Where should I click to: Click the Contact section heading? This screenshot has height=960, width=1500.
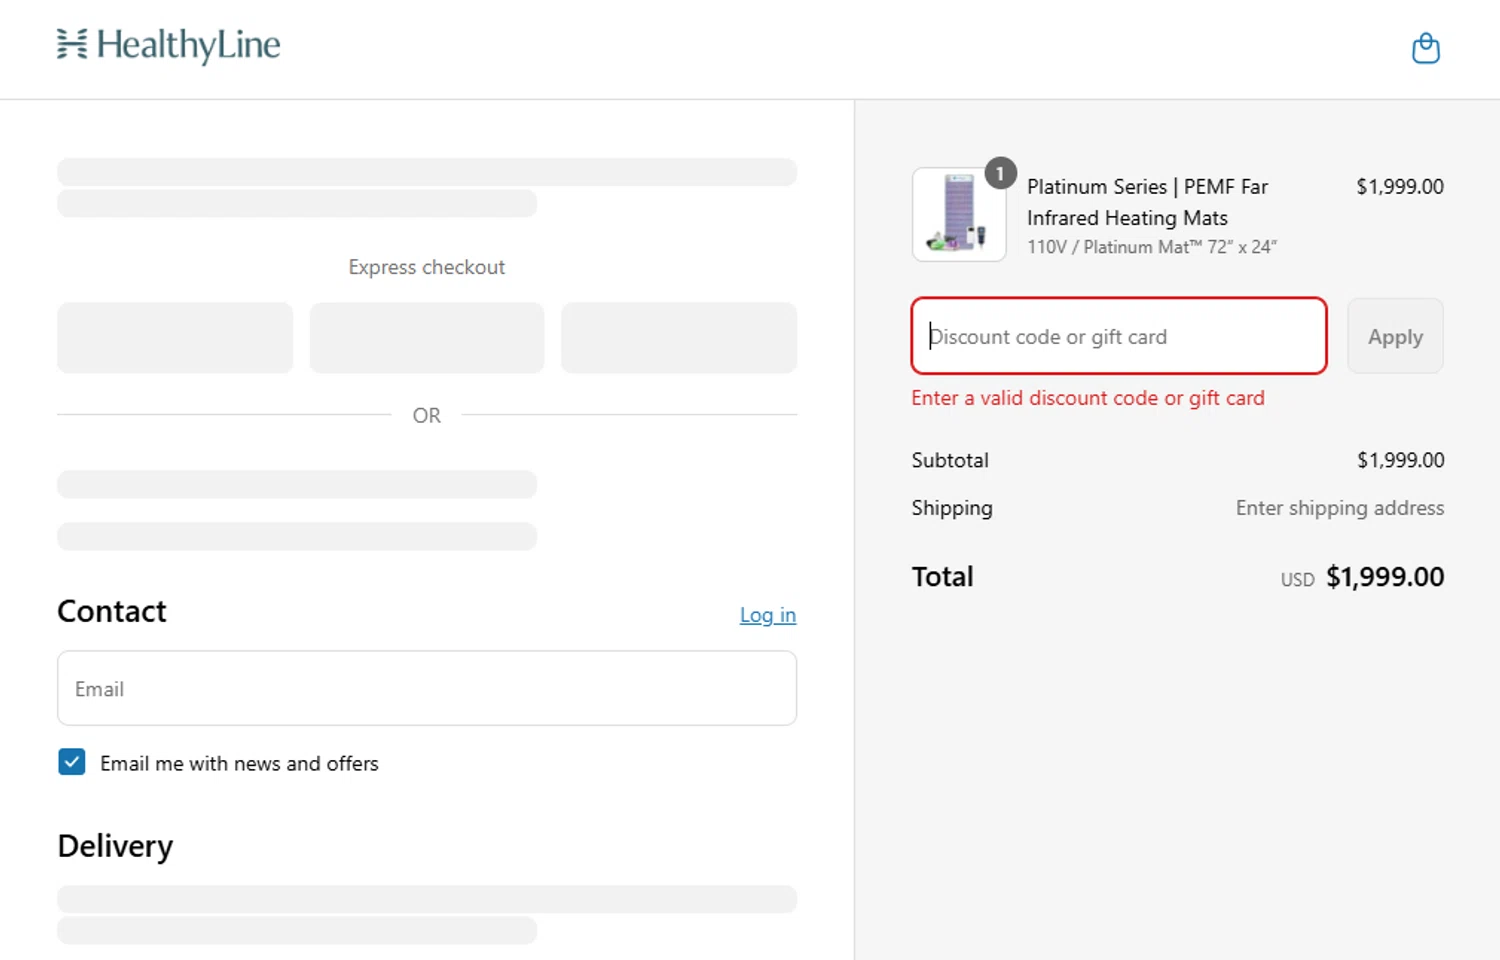click(112, 611)
